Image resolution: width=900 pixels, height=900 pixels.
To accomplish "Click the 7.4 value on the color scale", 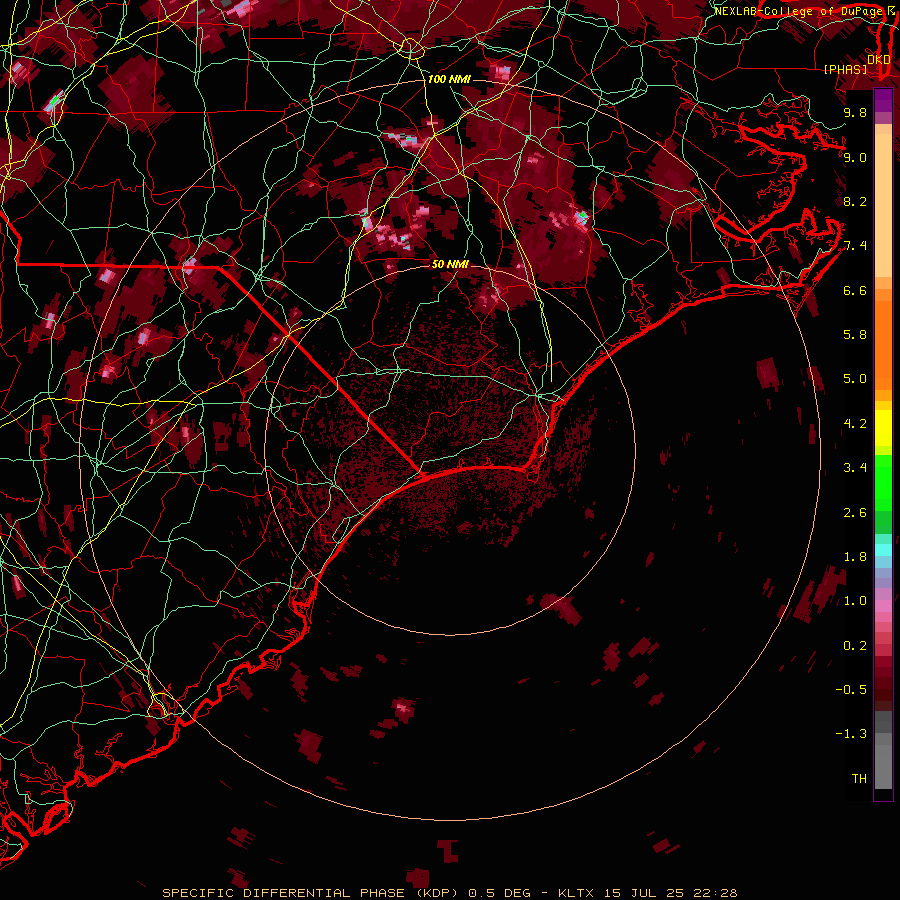I will click(855, 246).
